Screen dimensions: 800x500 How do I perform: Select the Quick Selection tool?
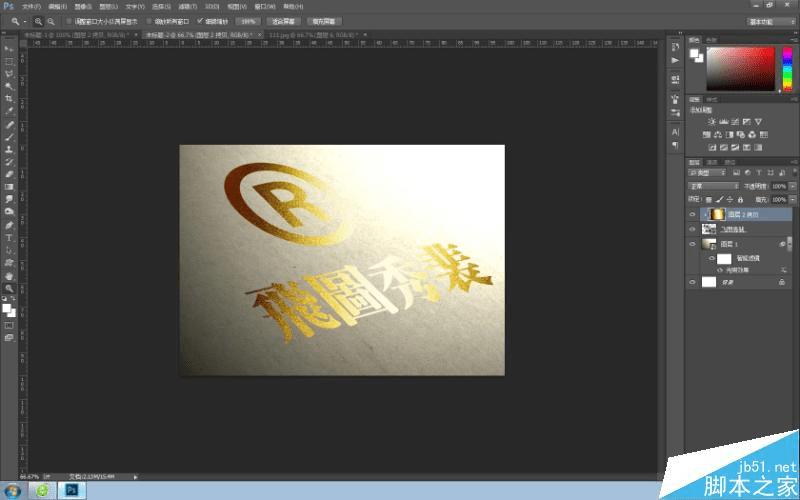pyautogui.click(x=9, y=86)
